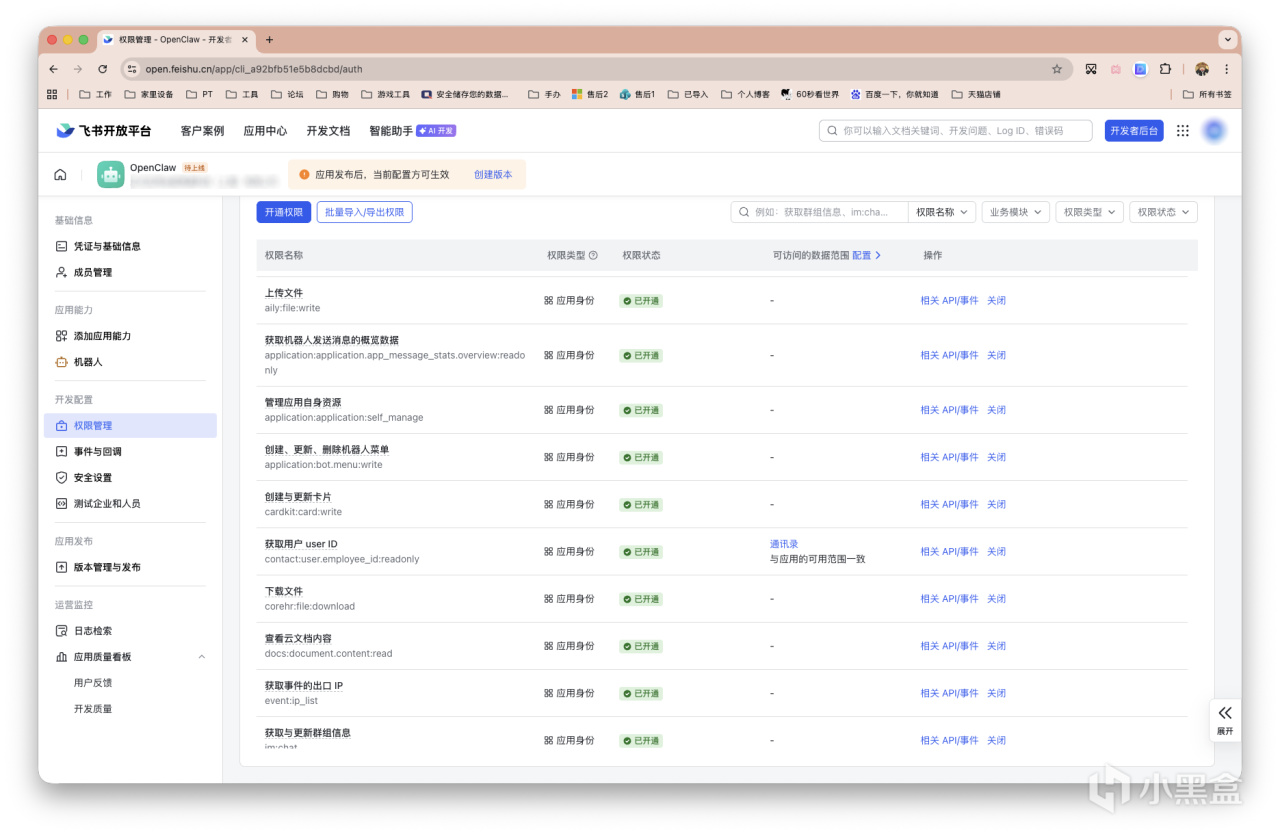Go to the home icon beside OpenClaw

pyautogui.click(x=60, y=175)
